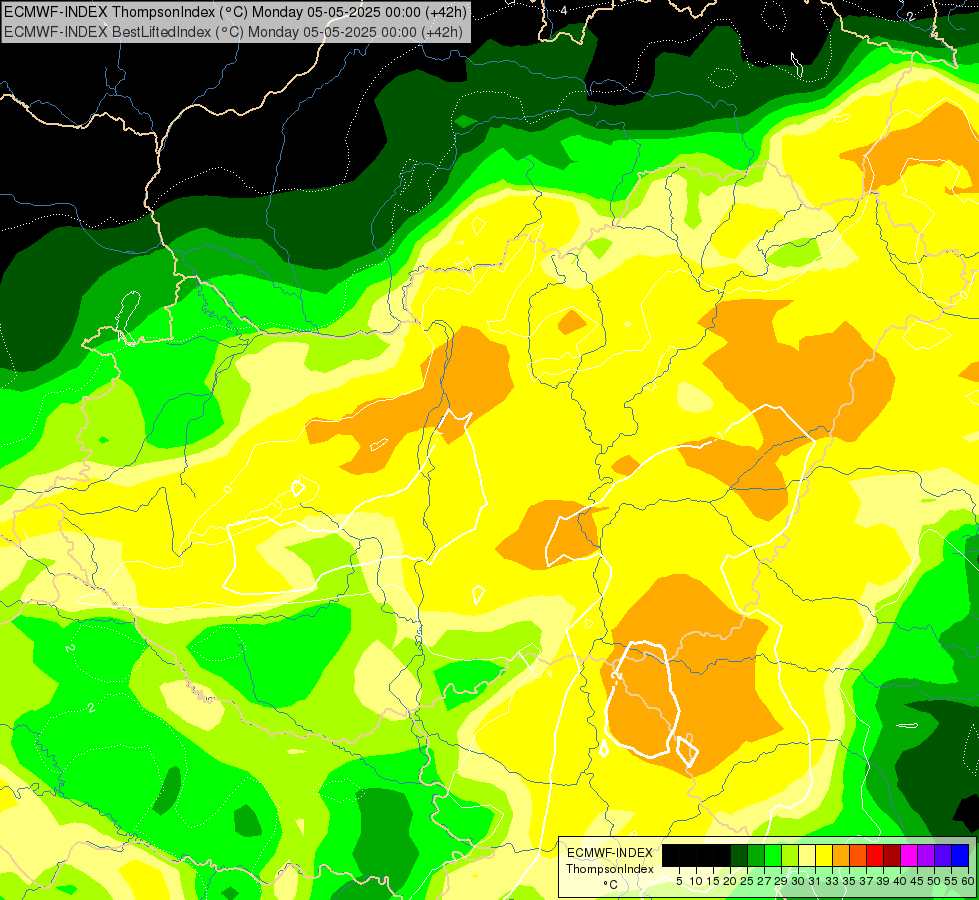This screenshot has width=979, height=900.
Task: Select the dark red 39–40 legend swatch
Action: click(892, 855)
